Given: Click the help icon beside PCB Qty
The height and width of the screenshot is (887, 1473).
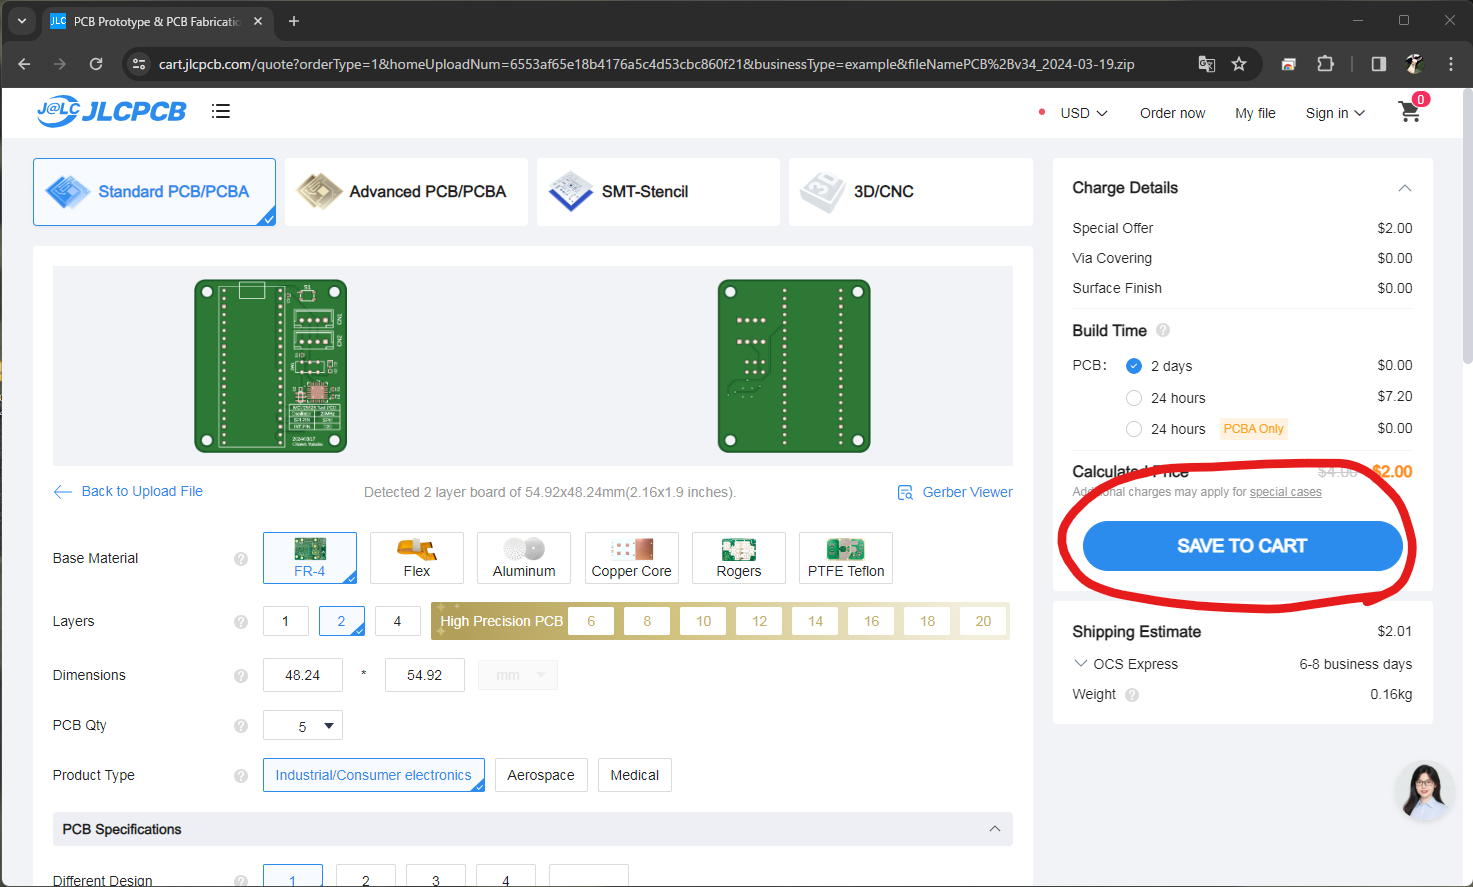Looking at the screenshot, I should tap(240, 725).
